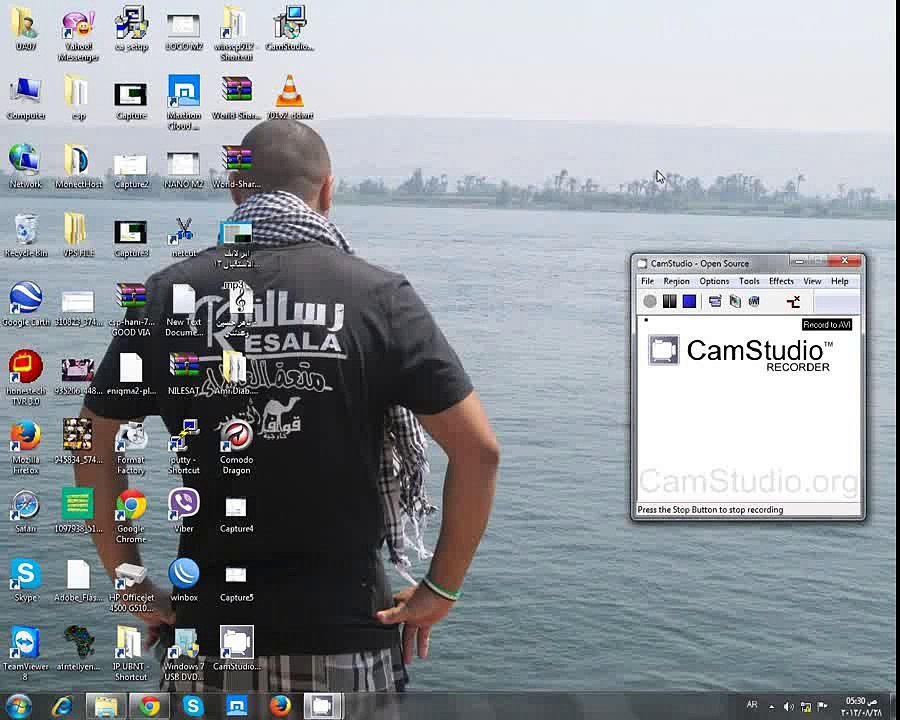Open the Tools menu in CamStudio
This screenshot has height=720, width=900.
749,281
